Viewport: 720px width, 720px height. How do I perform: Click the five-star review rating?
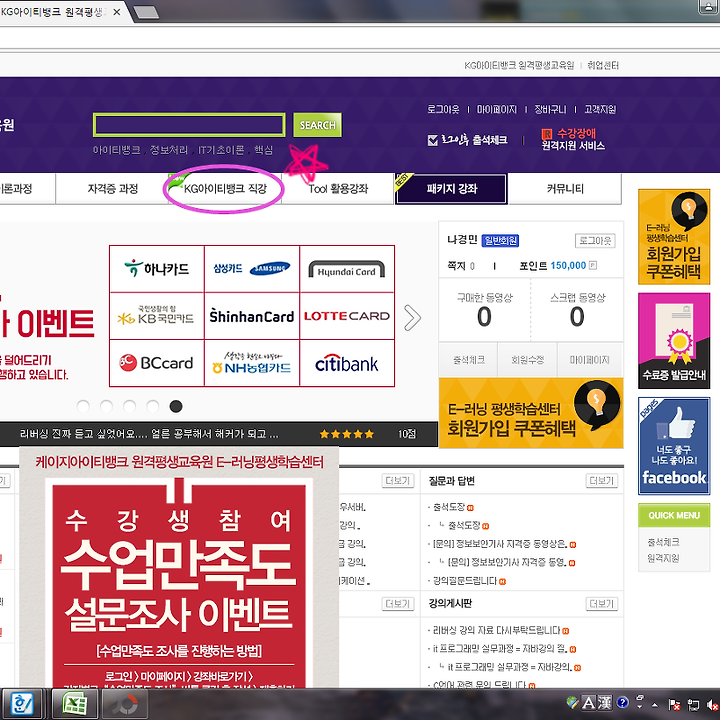[x=347, y=434]
